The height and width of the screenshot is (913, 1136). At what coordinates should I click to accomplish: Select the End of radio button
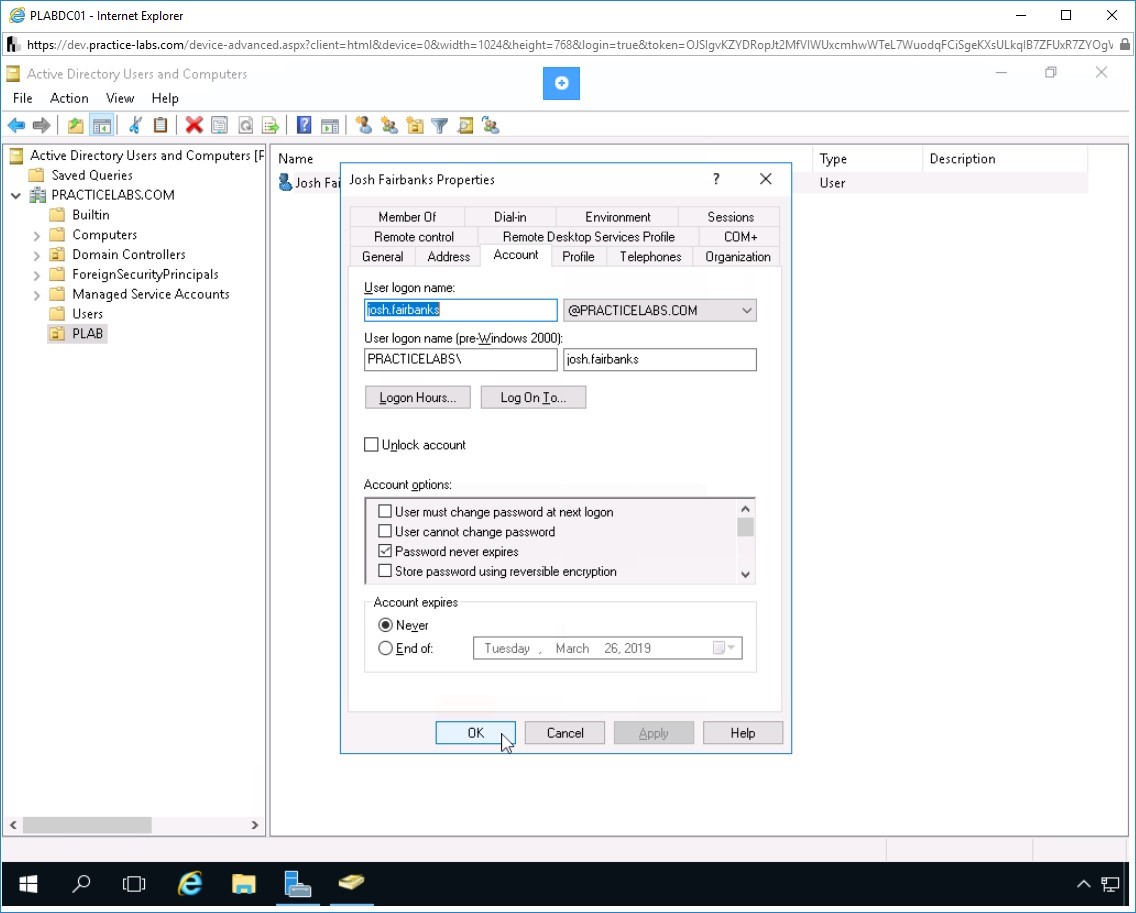tap(385, 649)
